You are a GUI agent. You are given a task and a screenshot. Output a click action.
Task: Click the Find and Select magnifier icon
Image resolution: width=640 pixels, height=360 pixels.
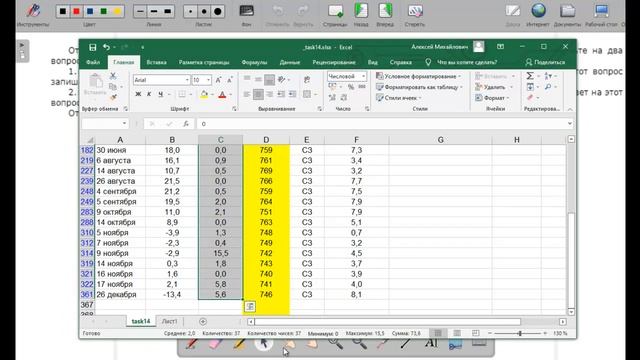pyautogui.click(x=548, y=87)
